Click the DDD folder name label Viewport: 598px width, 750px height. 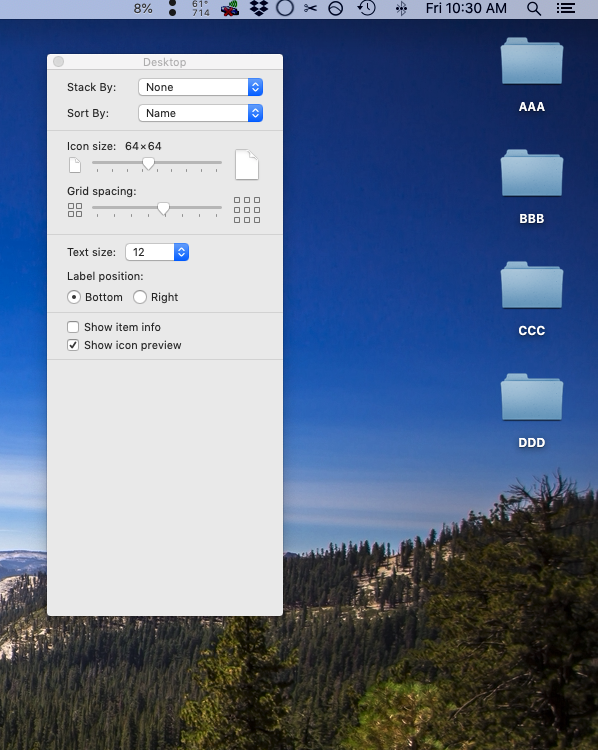pyautogui.click(x=532, y=442)
